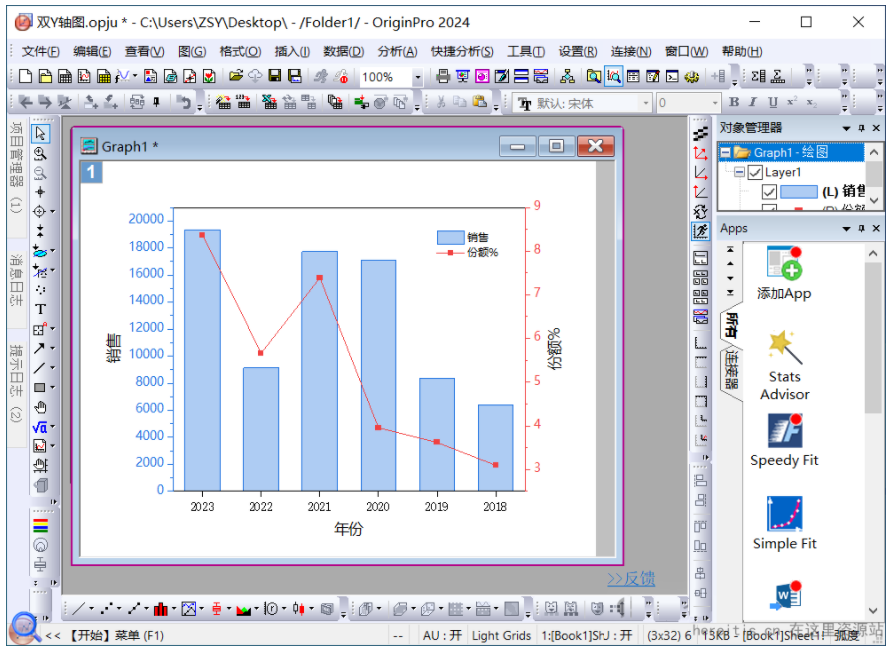This screenshot has width=891, height=651.
Task: Switch to the 连接器 tab in Apps
Action: [x=732, y=370]
